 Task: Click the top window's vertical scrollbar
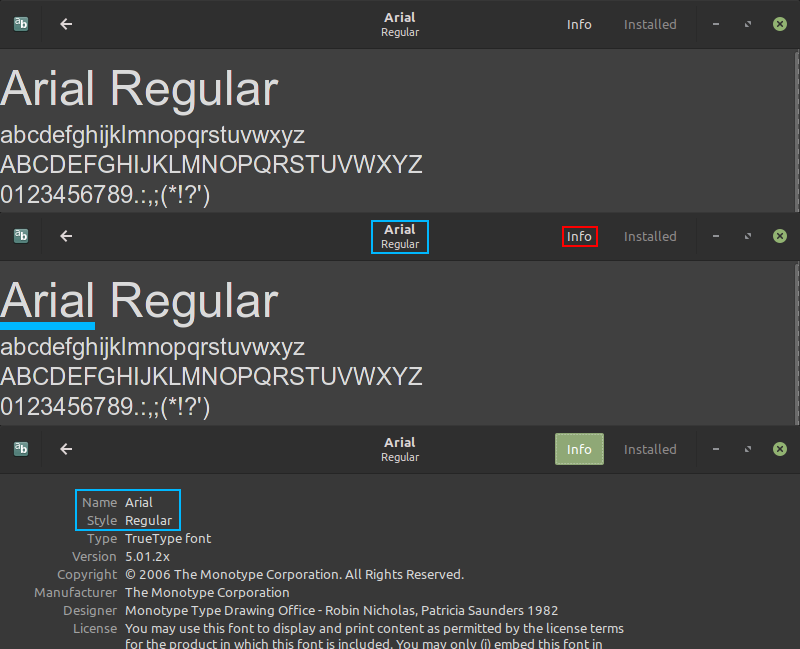797,131
